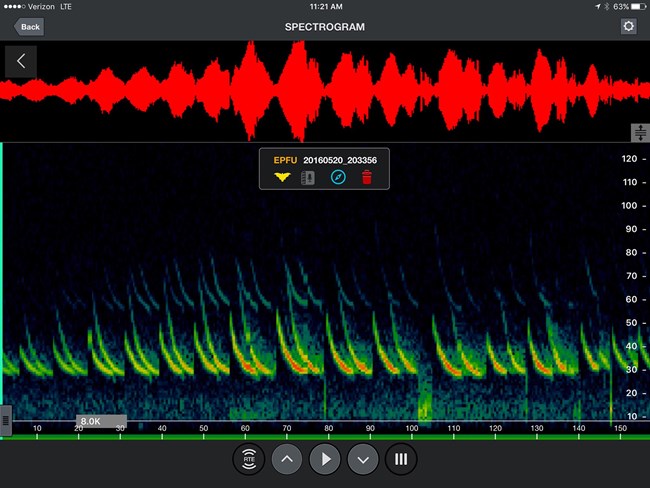650x488 pixels.
Task: Tap the blue compass location icon
Action: [337, 178]
